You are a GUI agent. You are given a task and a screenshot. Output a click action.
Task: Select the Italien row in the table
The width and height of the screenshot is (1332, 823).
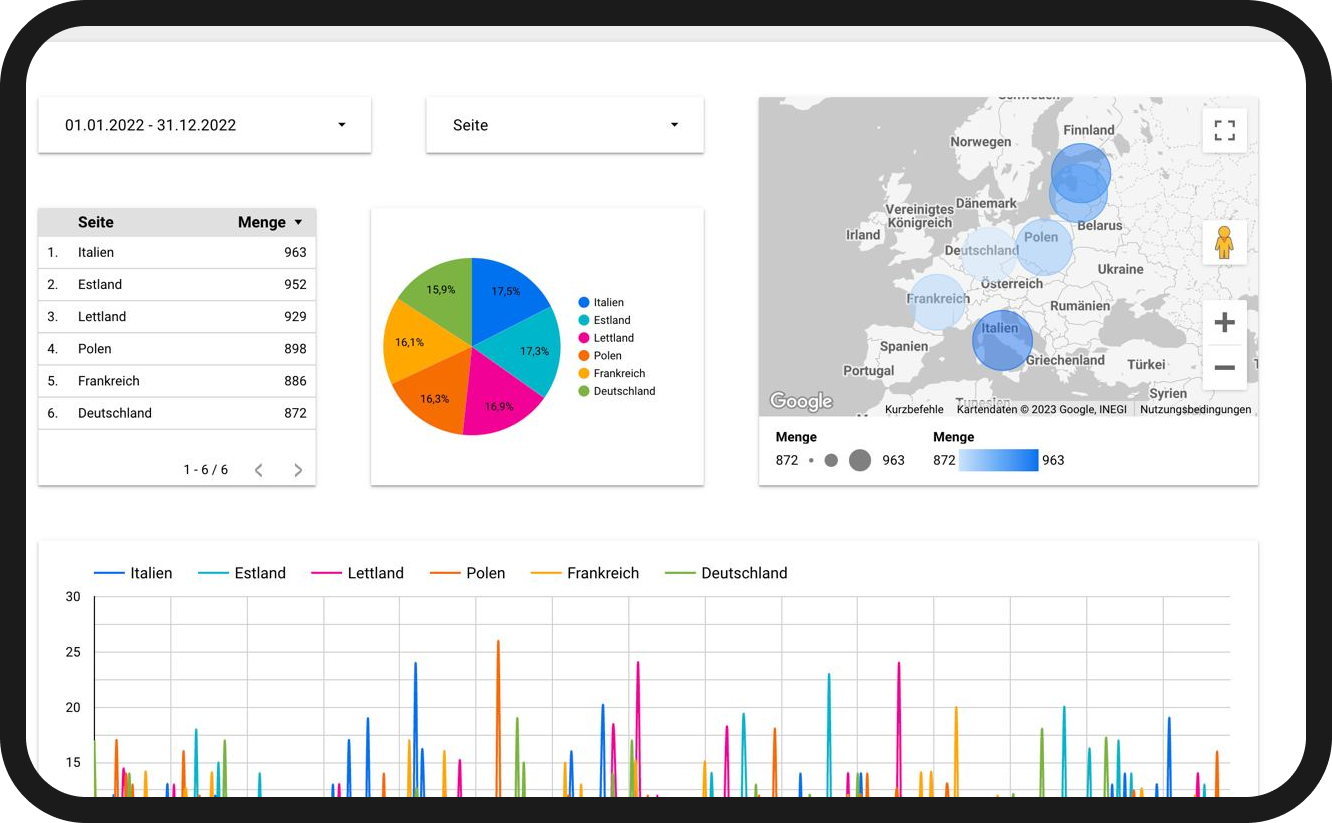[177, 253]
